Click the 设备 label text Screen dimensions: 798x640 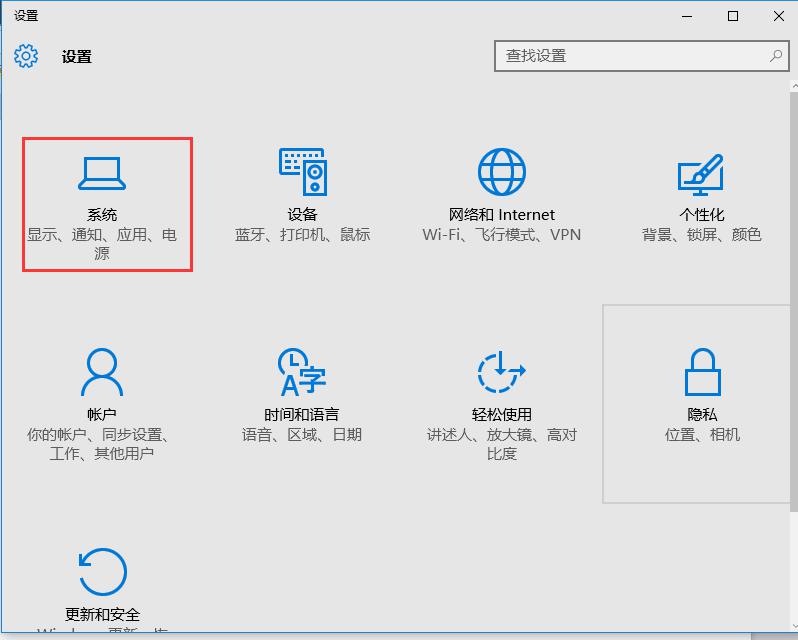coord(302,215)
